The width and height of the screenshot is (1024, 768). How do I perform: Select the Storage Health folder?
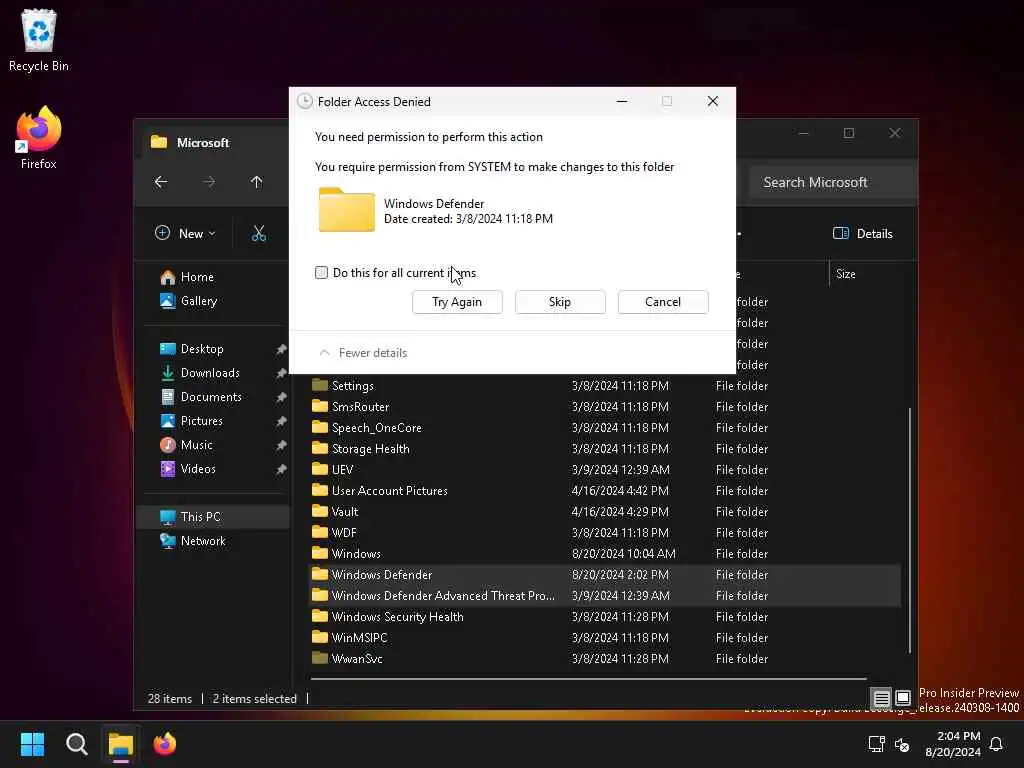(x=604, y=449)
